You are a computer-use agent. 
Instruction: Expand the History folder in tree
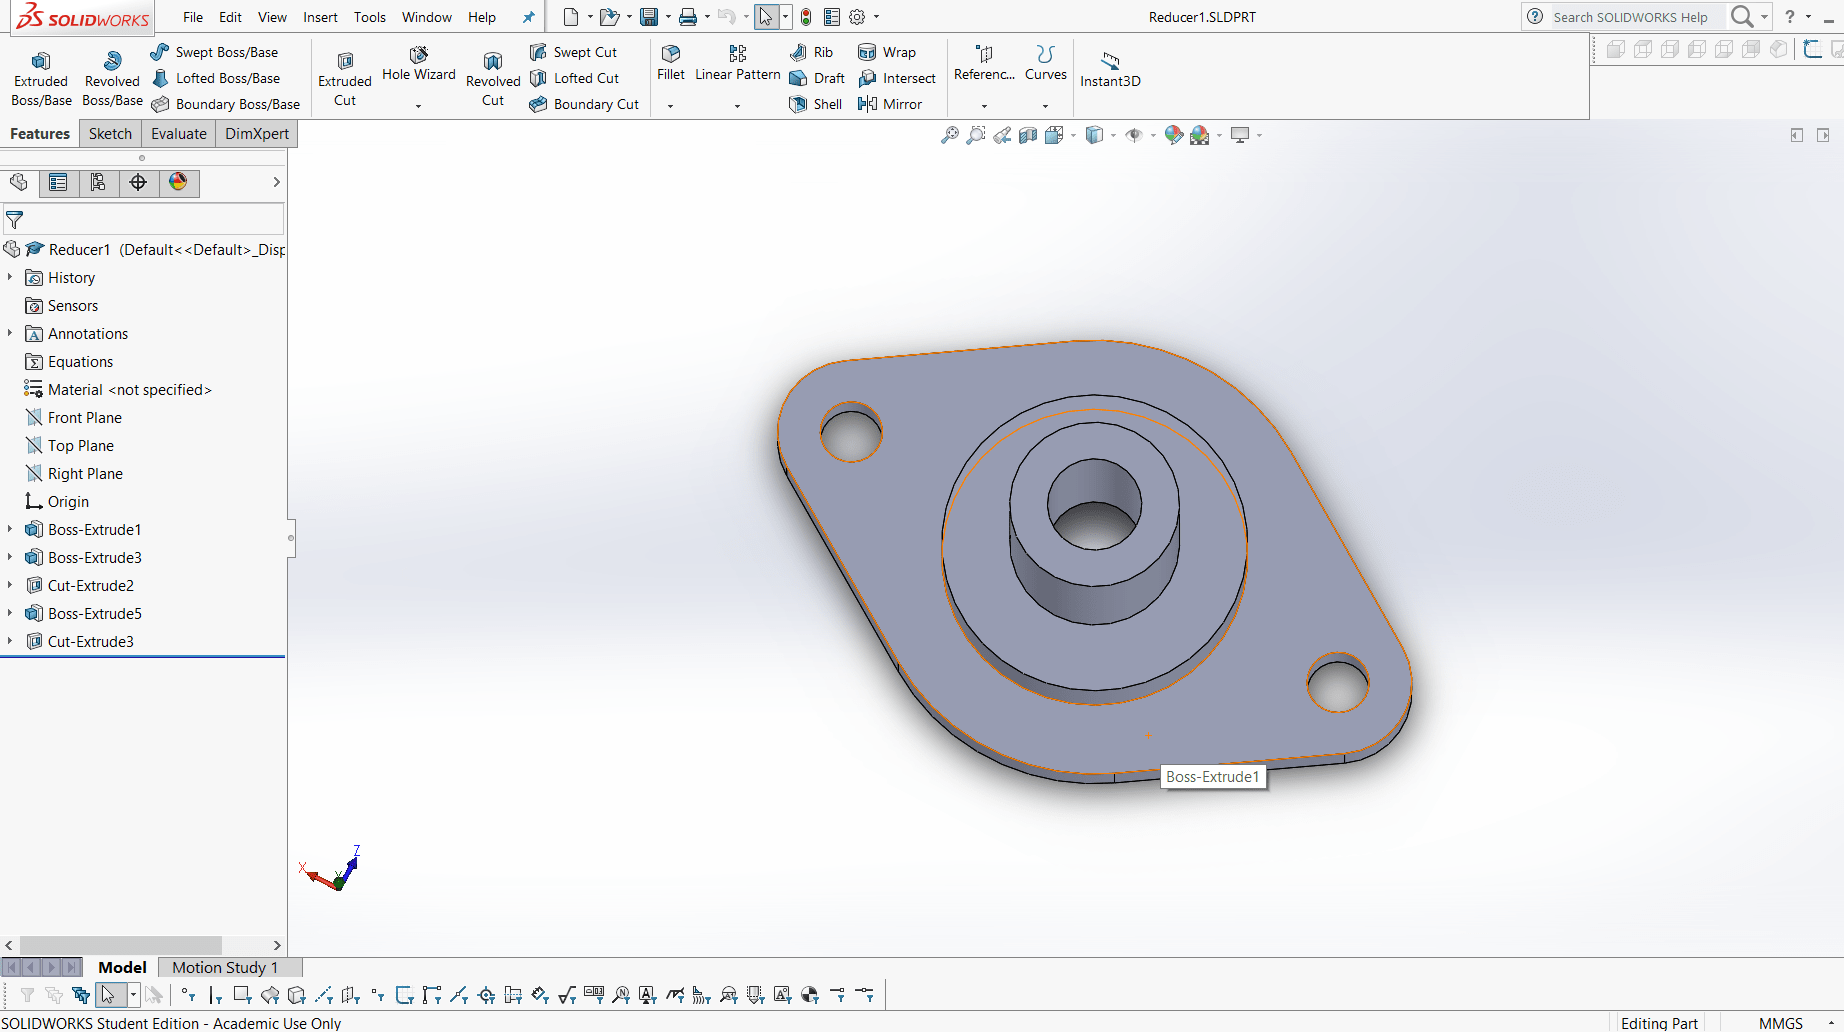click(x=10, y=277)
